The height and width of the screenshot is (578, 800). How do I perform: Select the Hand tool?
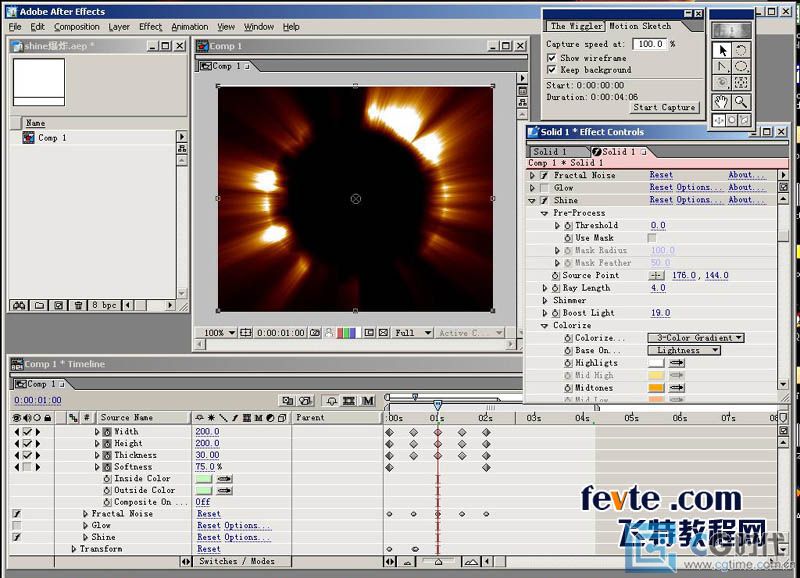point(722,102)
